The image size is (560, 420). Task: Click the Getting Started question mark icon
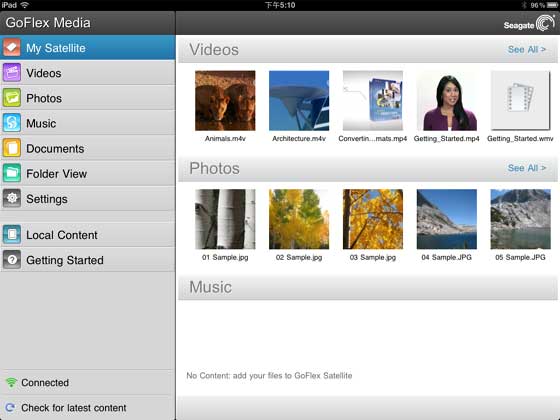point(12,260)
